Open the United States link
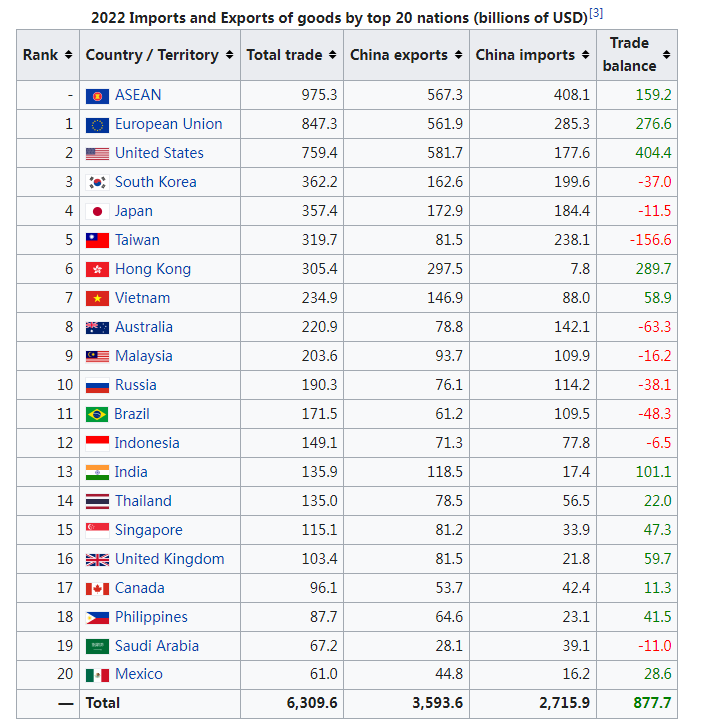This screenshot has height=727, width=707. click(159, 153)
